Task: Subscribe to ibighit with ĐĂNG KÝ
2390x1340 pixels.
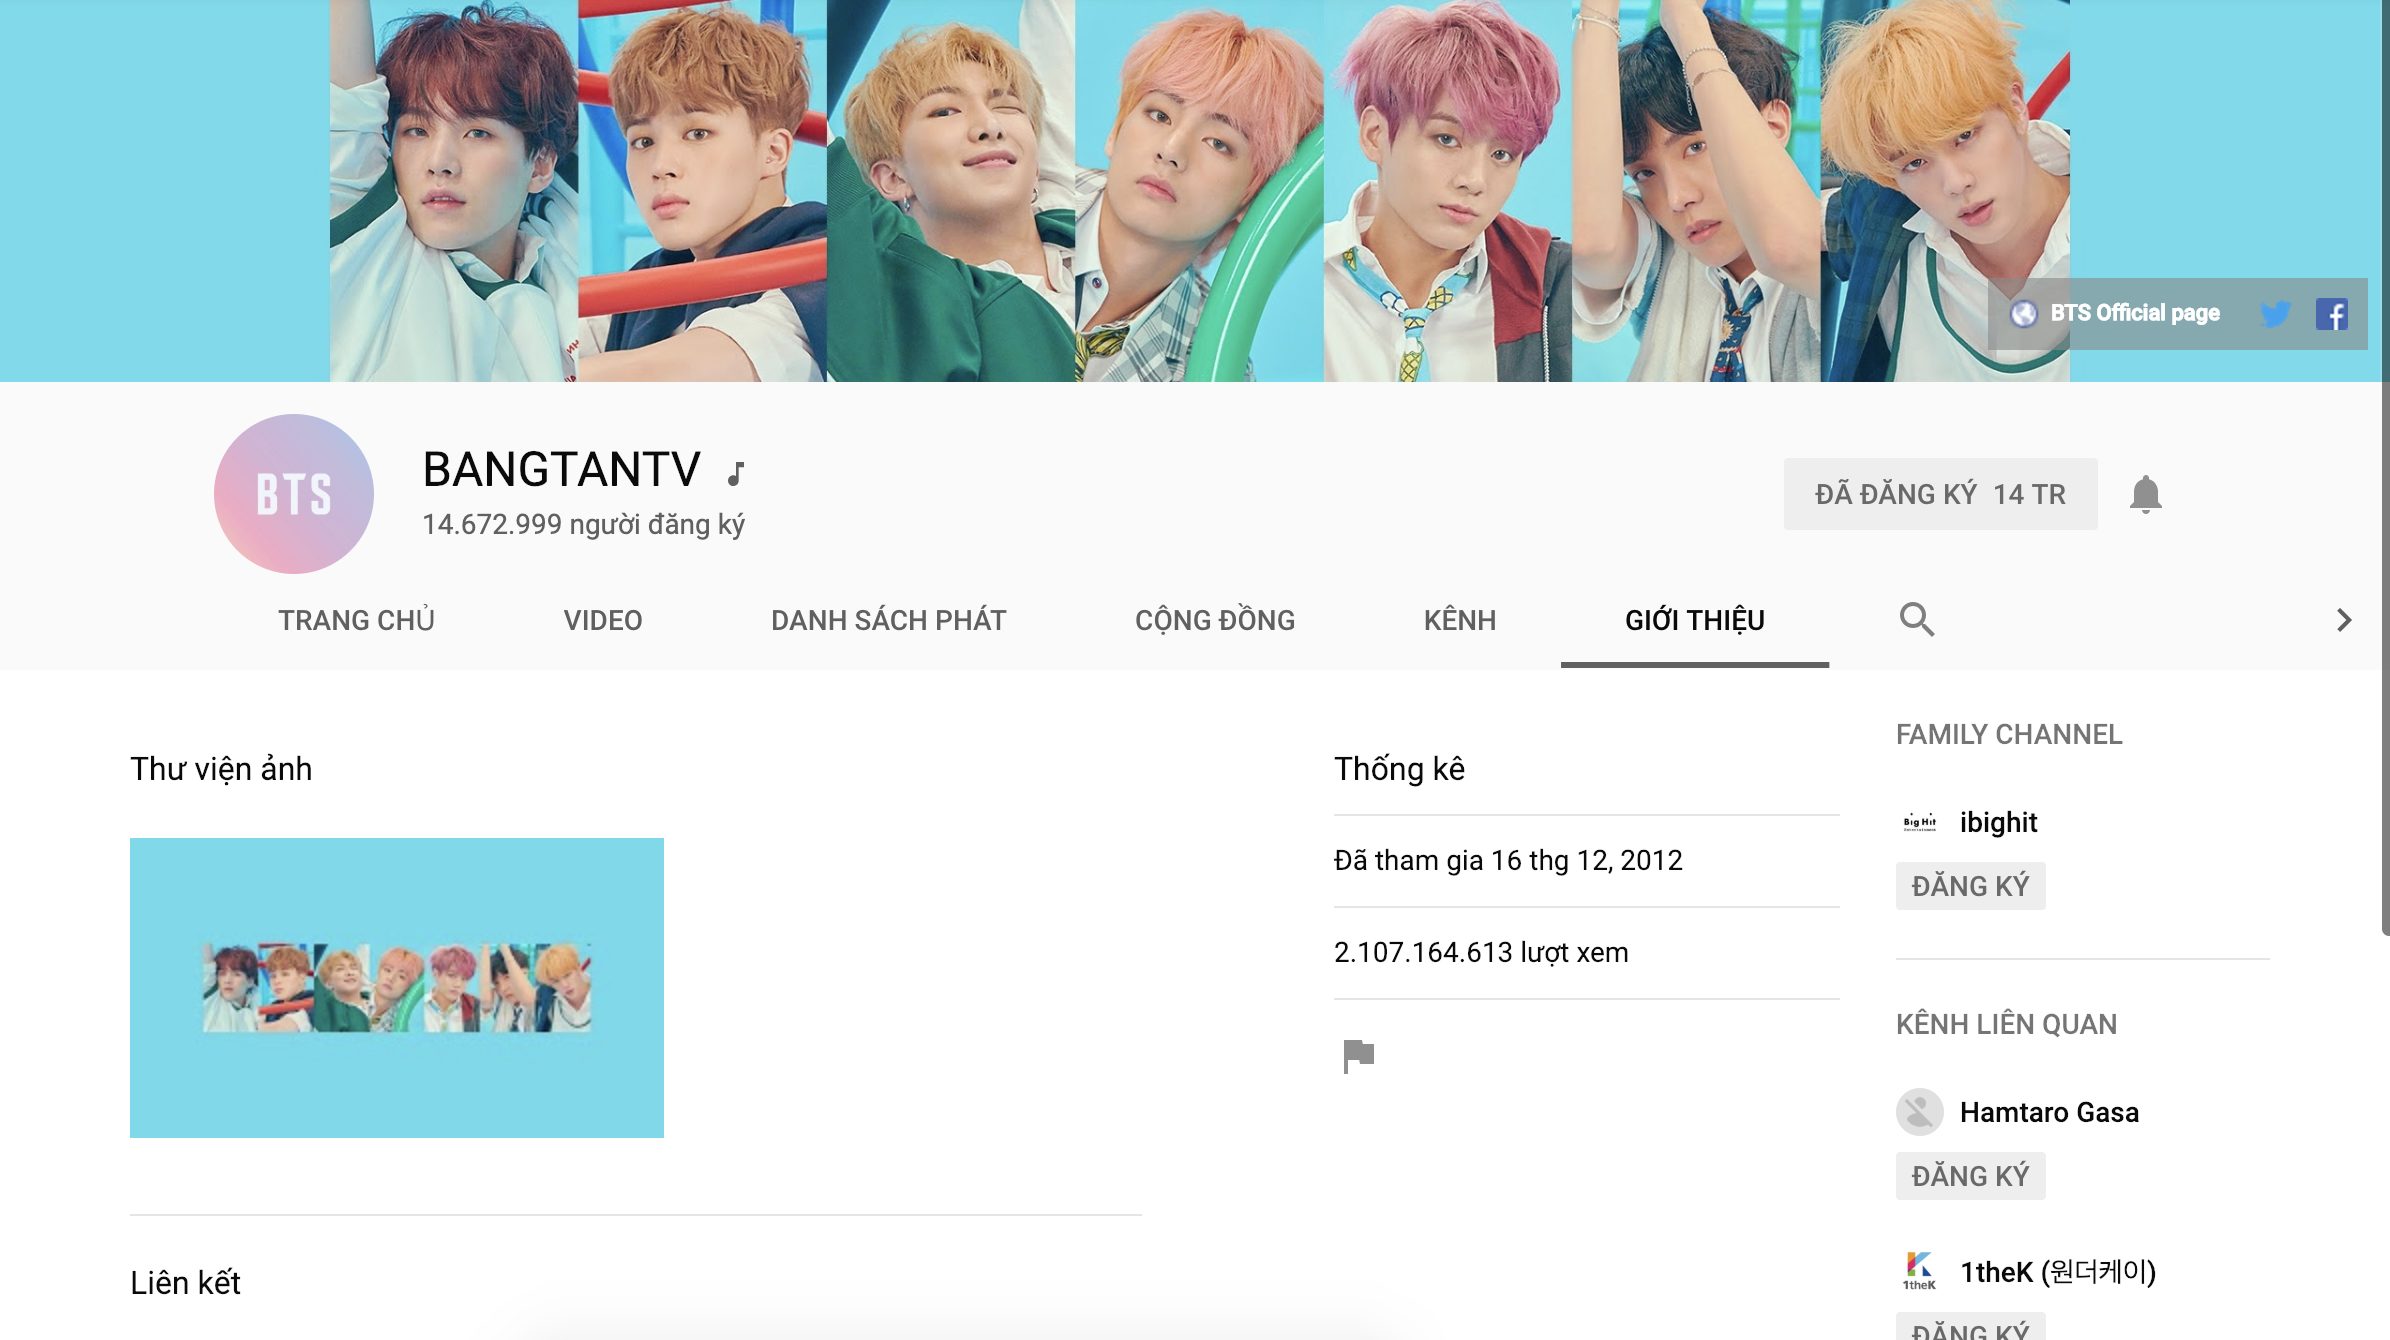Action: click(x=1970, y=886)
